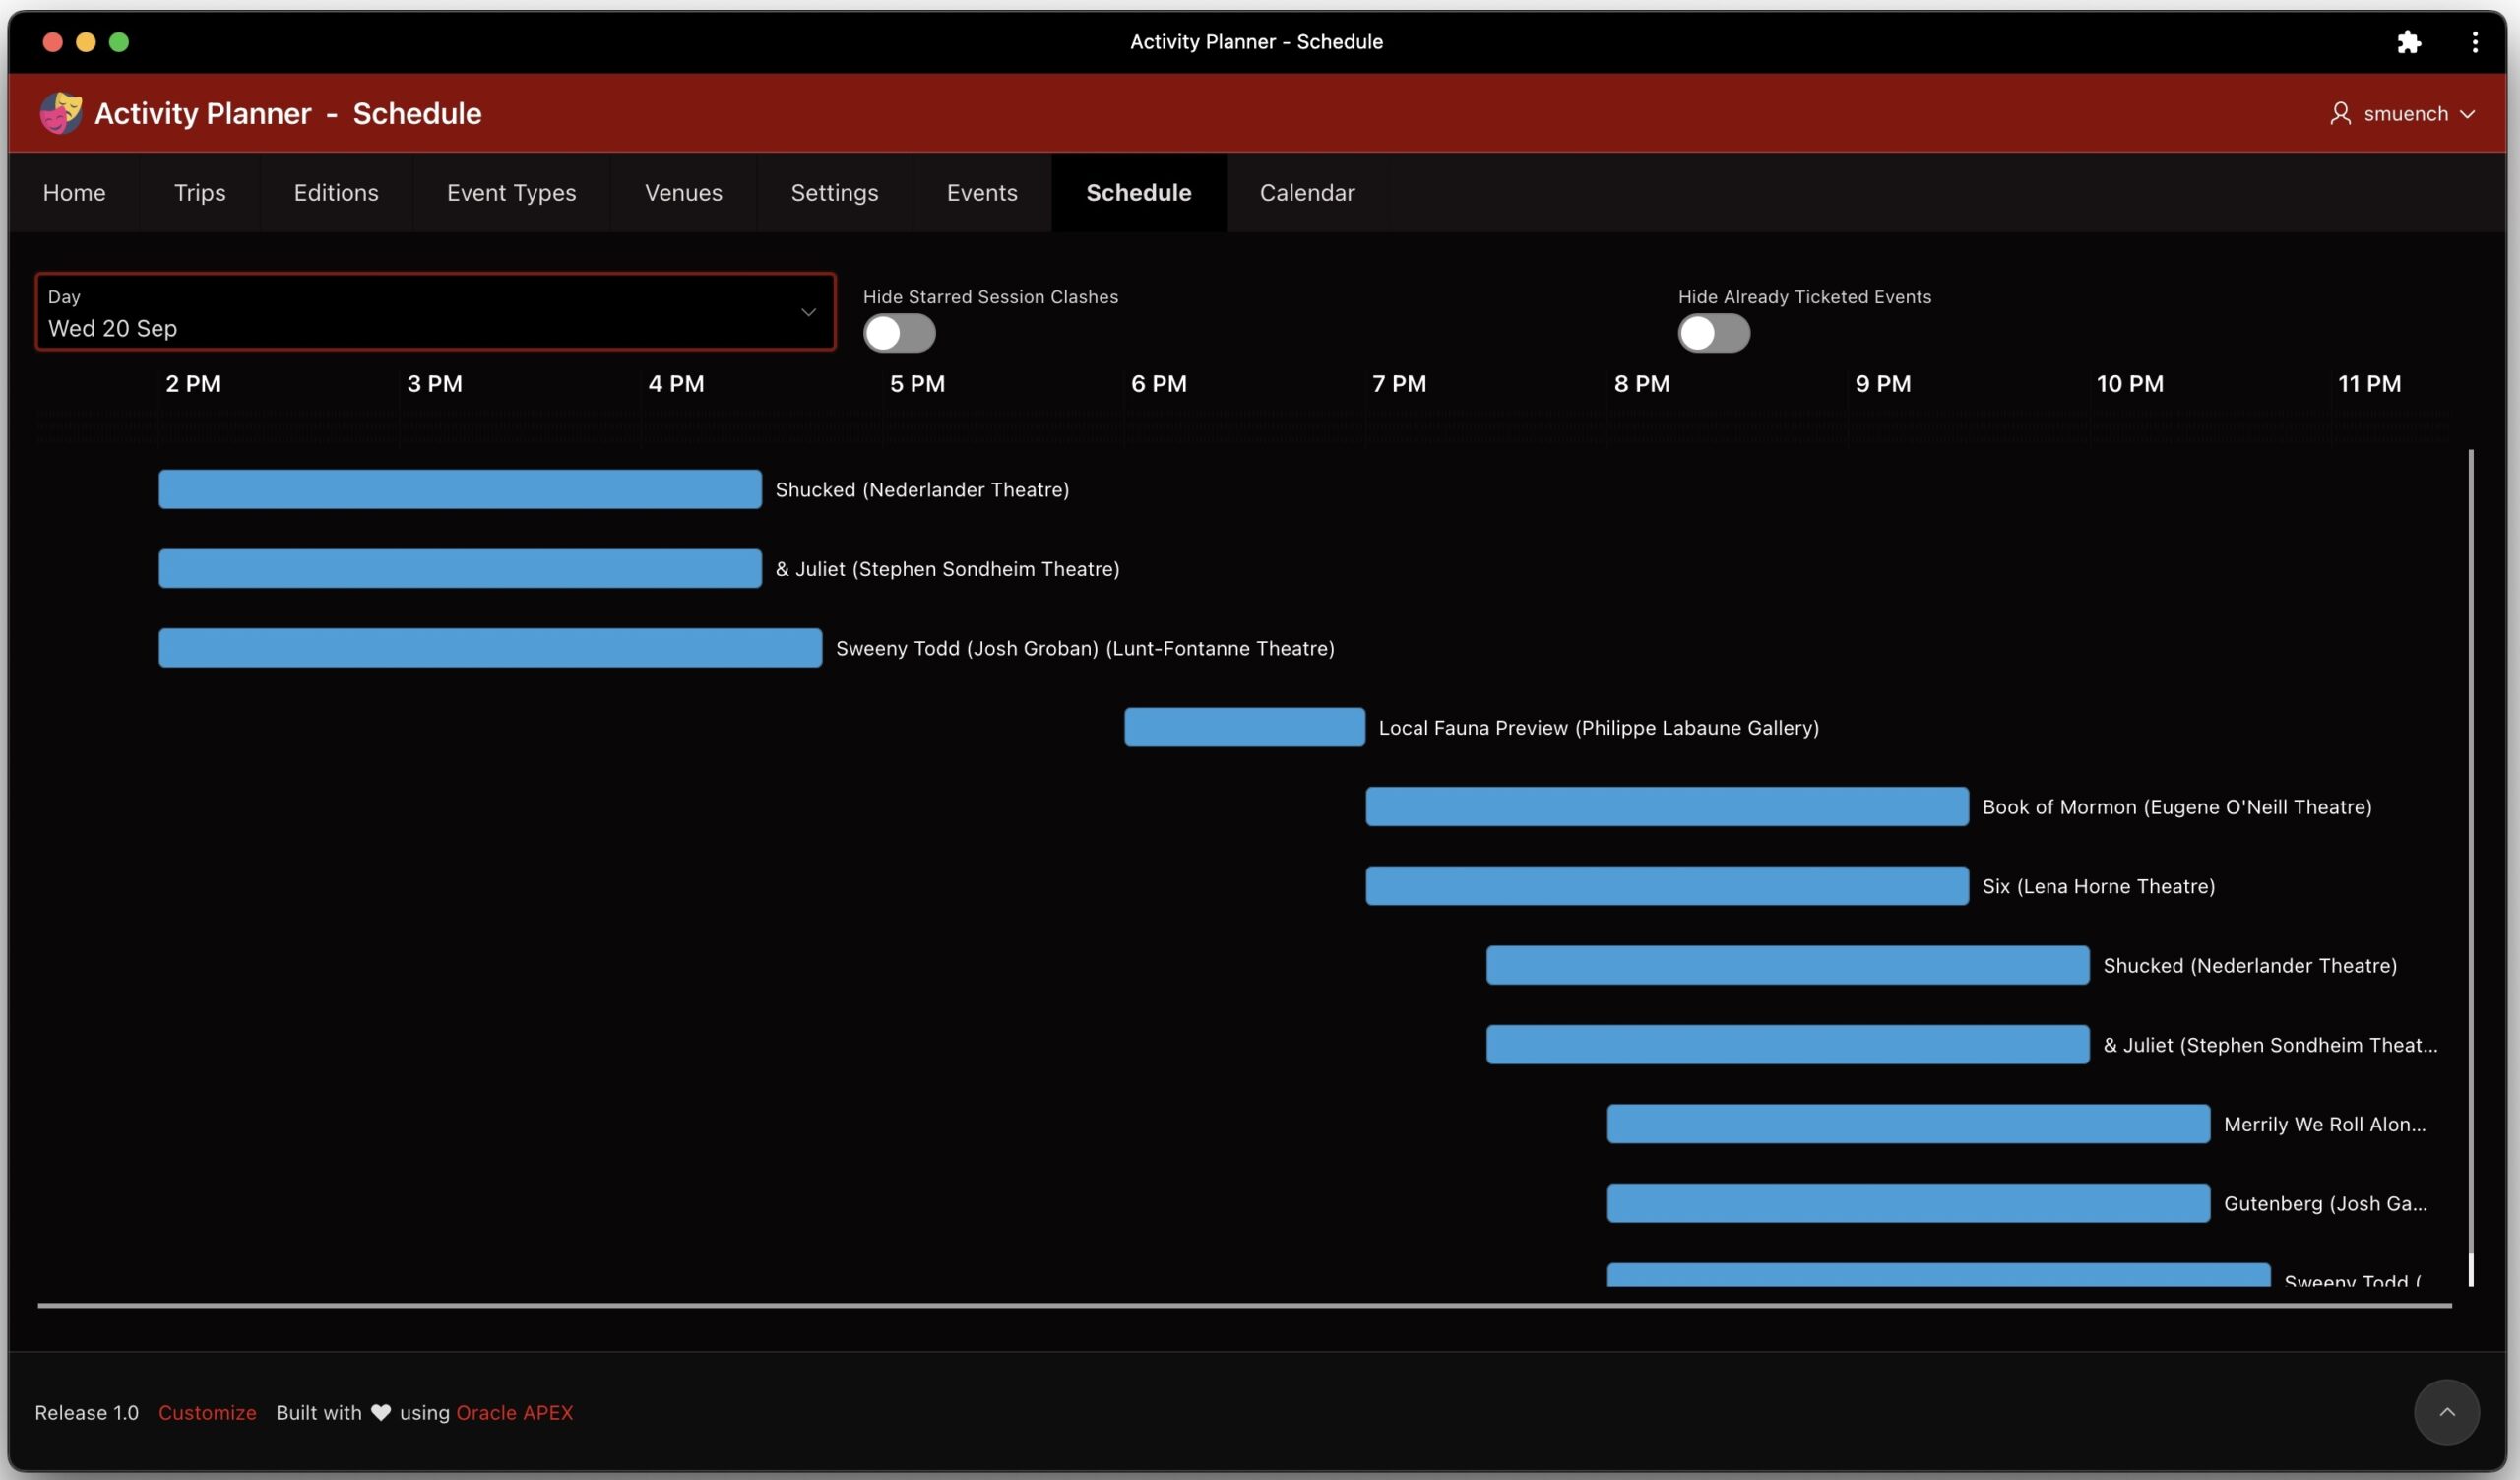
Task: Click the horizontal scrollbar at the bottom
Action: pos(1250,1305)
